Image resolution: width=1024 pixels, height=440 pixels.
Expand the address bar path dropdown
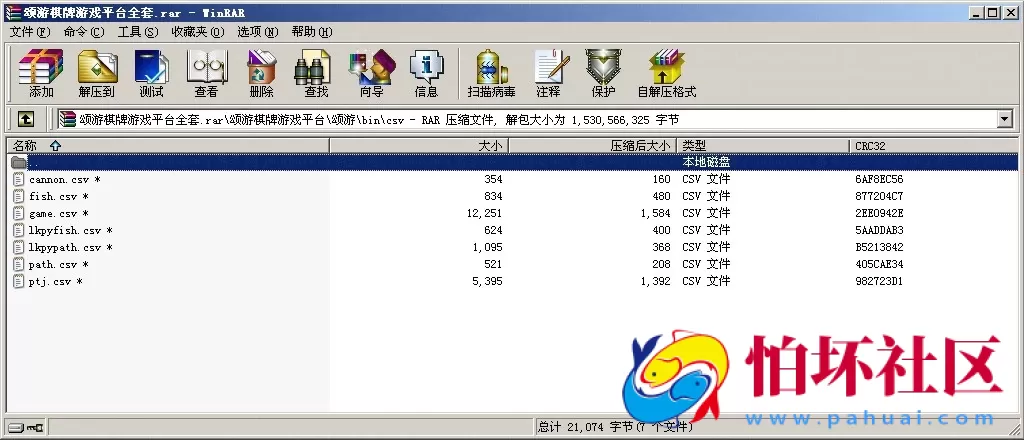click(x=1004, y=119)
